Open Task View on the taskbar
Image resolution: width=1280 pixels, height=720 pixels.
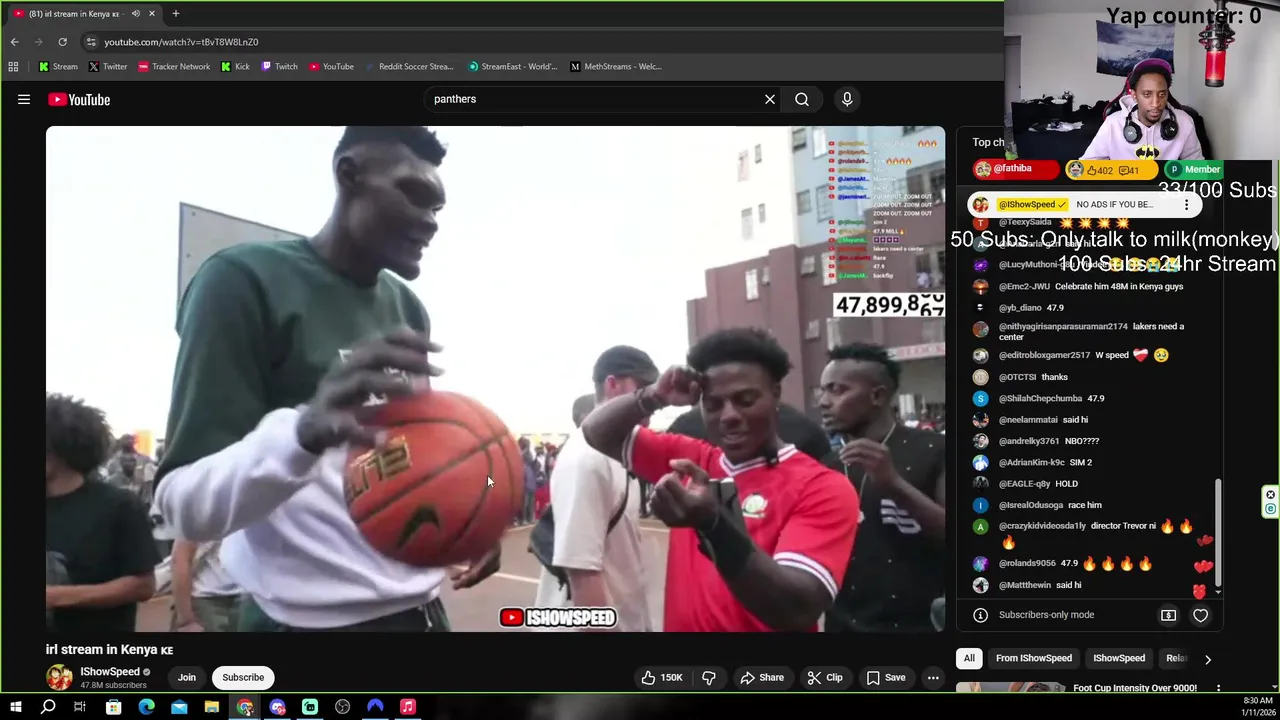(80, 707)
